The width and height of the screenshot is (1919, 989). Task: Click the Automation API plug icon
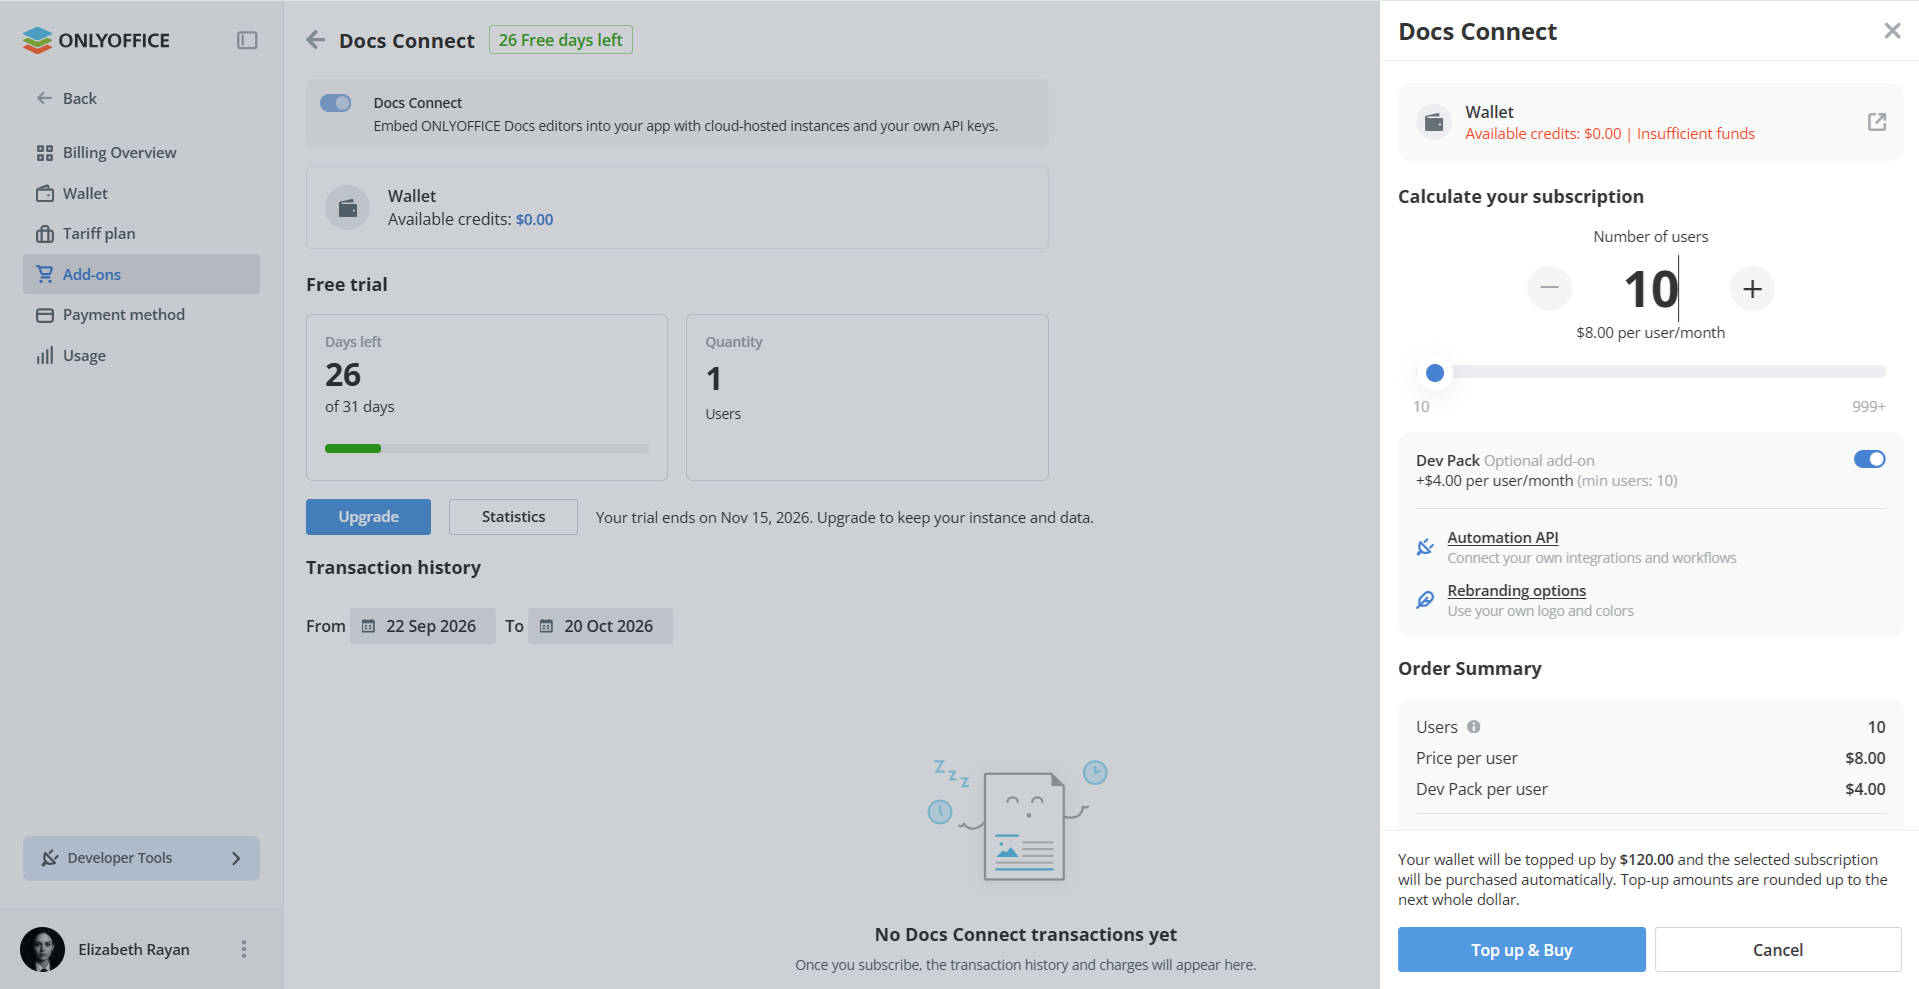click(1425, 547)
